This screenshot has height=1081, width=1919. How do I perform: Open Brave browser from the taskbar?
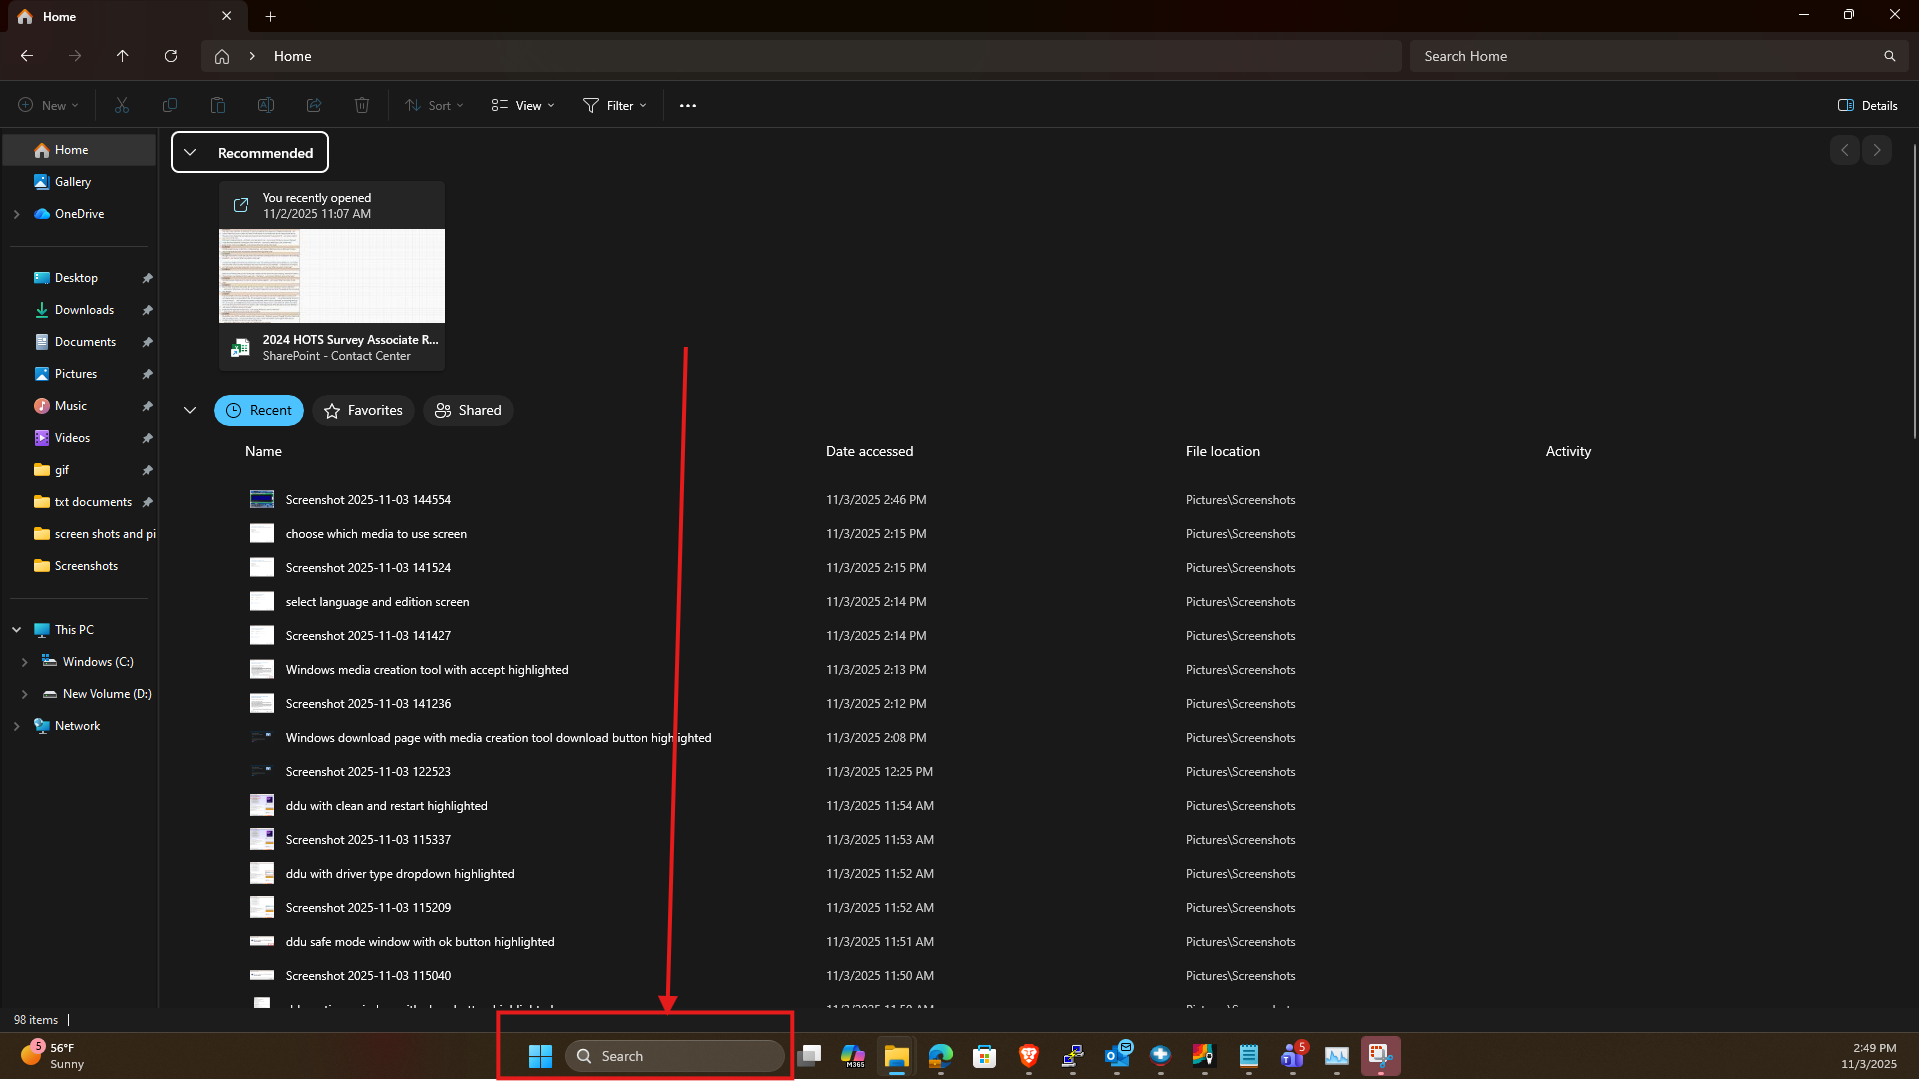click(1028, 1056)
